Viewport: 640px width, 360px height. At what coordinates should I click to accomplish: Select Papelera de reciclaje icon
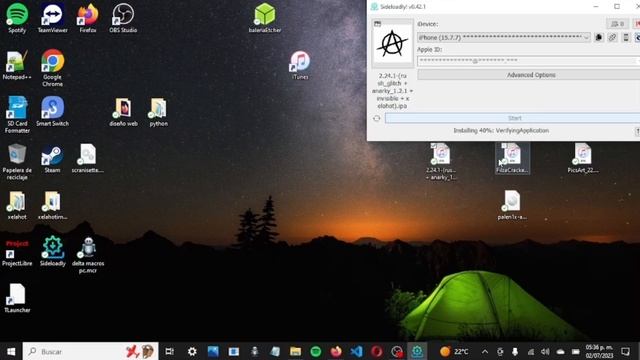tap(17, 162)
